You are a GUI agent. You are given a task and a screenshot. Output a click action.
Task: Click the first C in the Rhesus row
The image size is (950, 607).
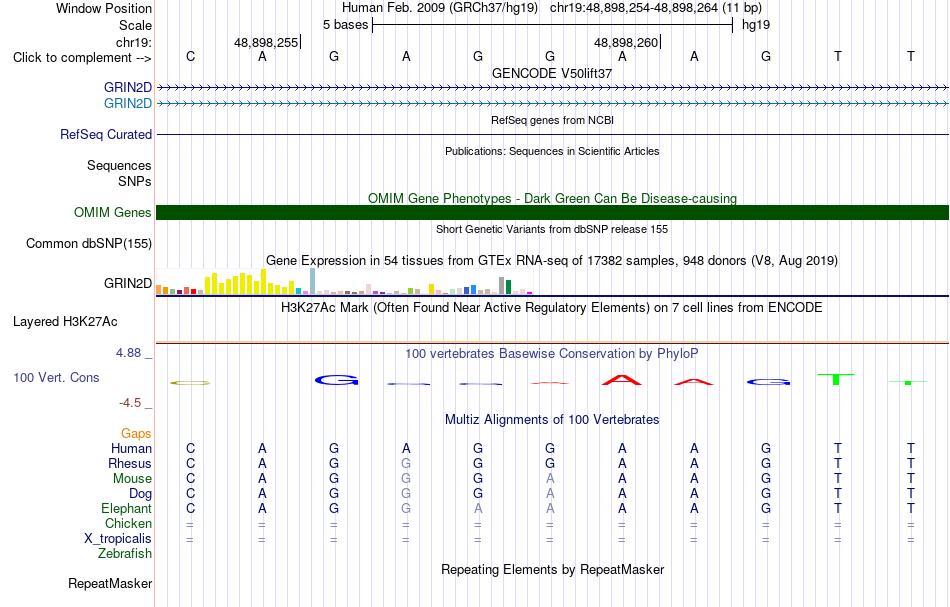(x=190, y=463)
